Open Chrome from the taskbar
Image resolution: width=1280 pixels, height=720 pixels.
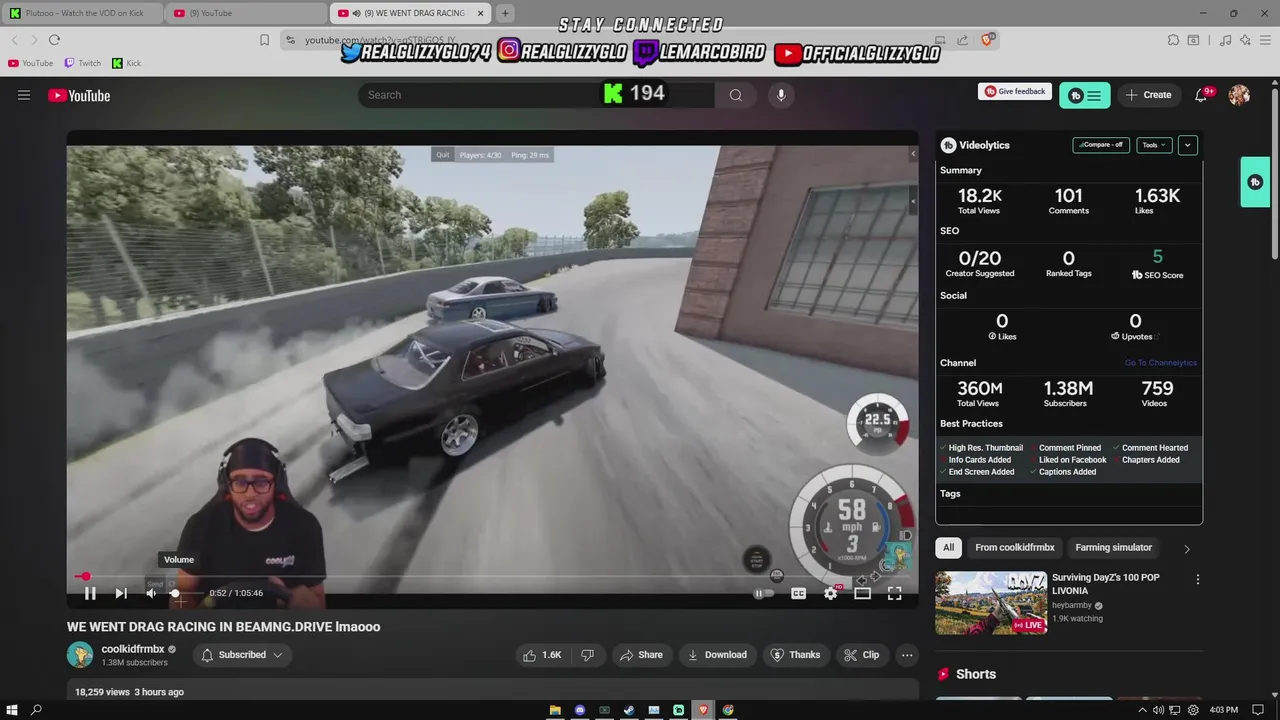[728, 710]
